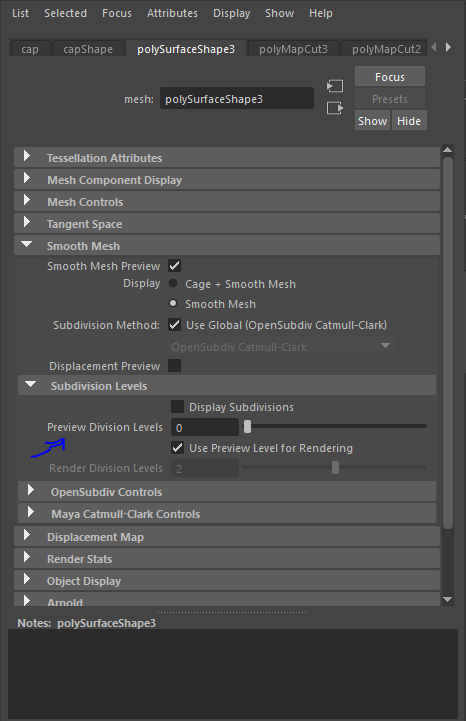This screenshot has height=721, width=466.
Task: Open OpenSubdiv Catmull-Clark method dropdown
Action: (x=280, y=347)
